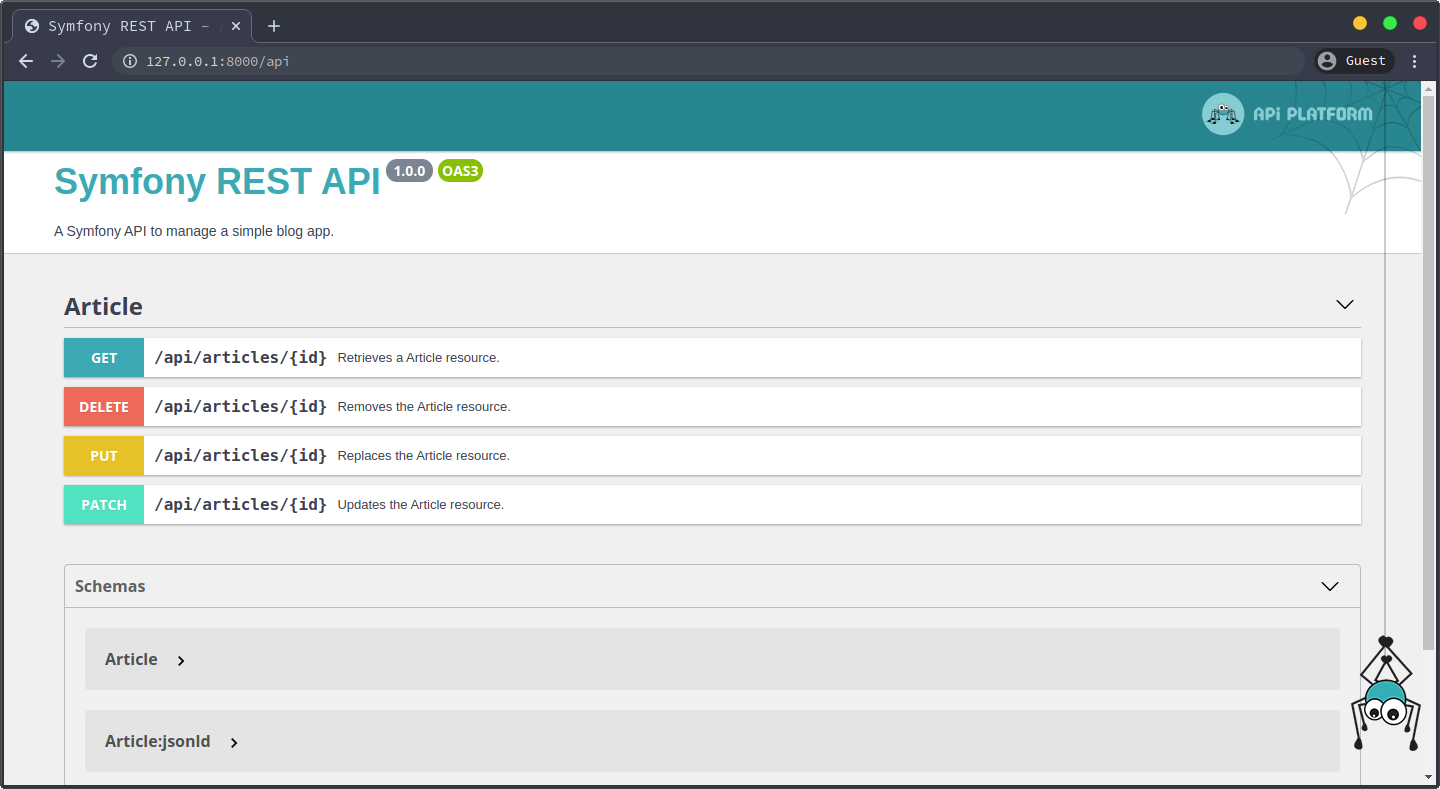Expand the Article schema model

181,660
